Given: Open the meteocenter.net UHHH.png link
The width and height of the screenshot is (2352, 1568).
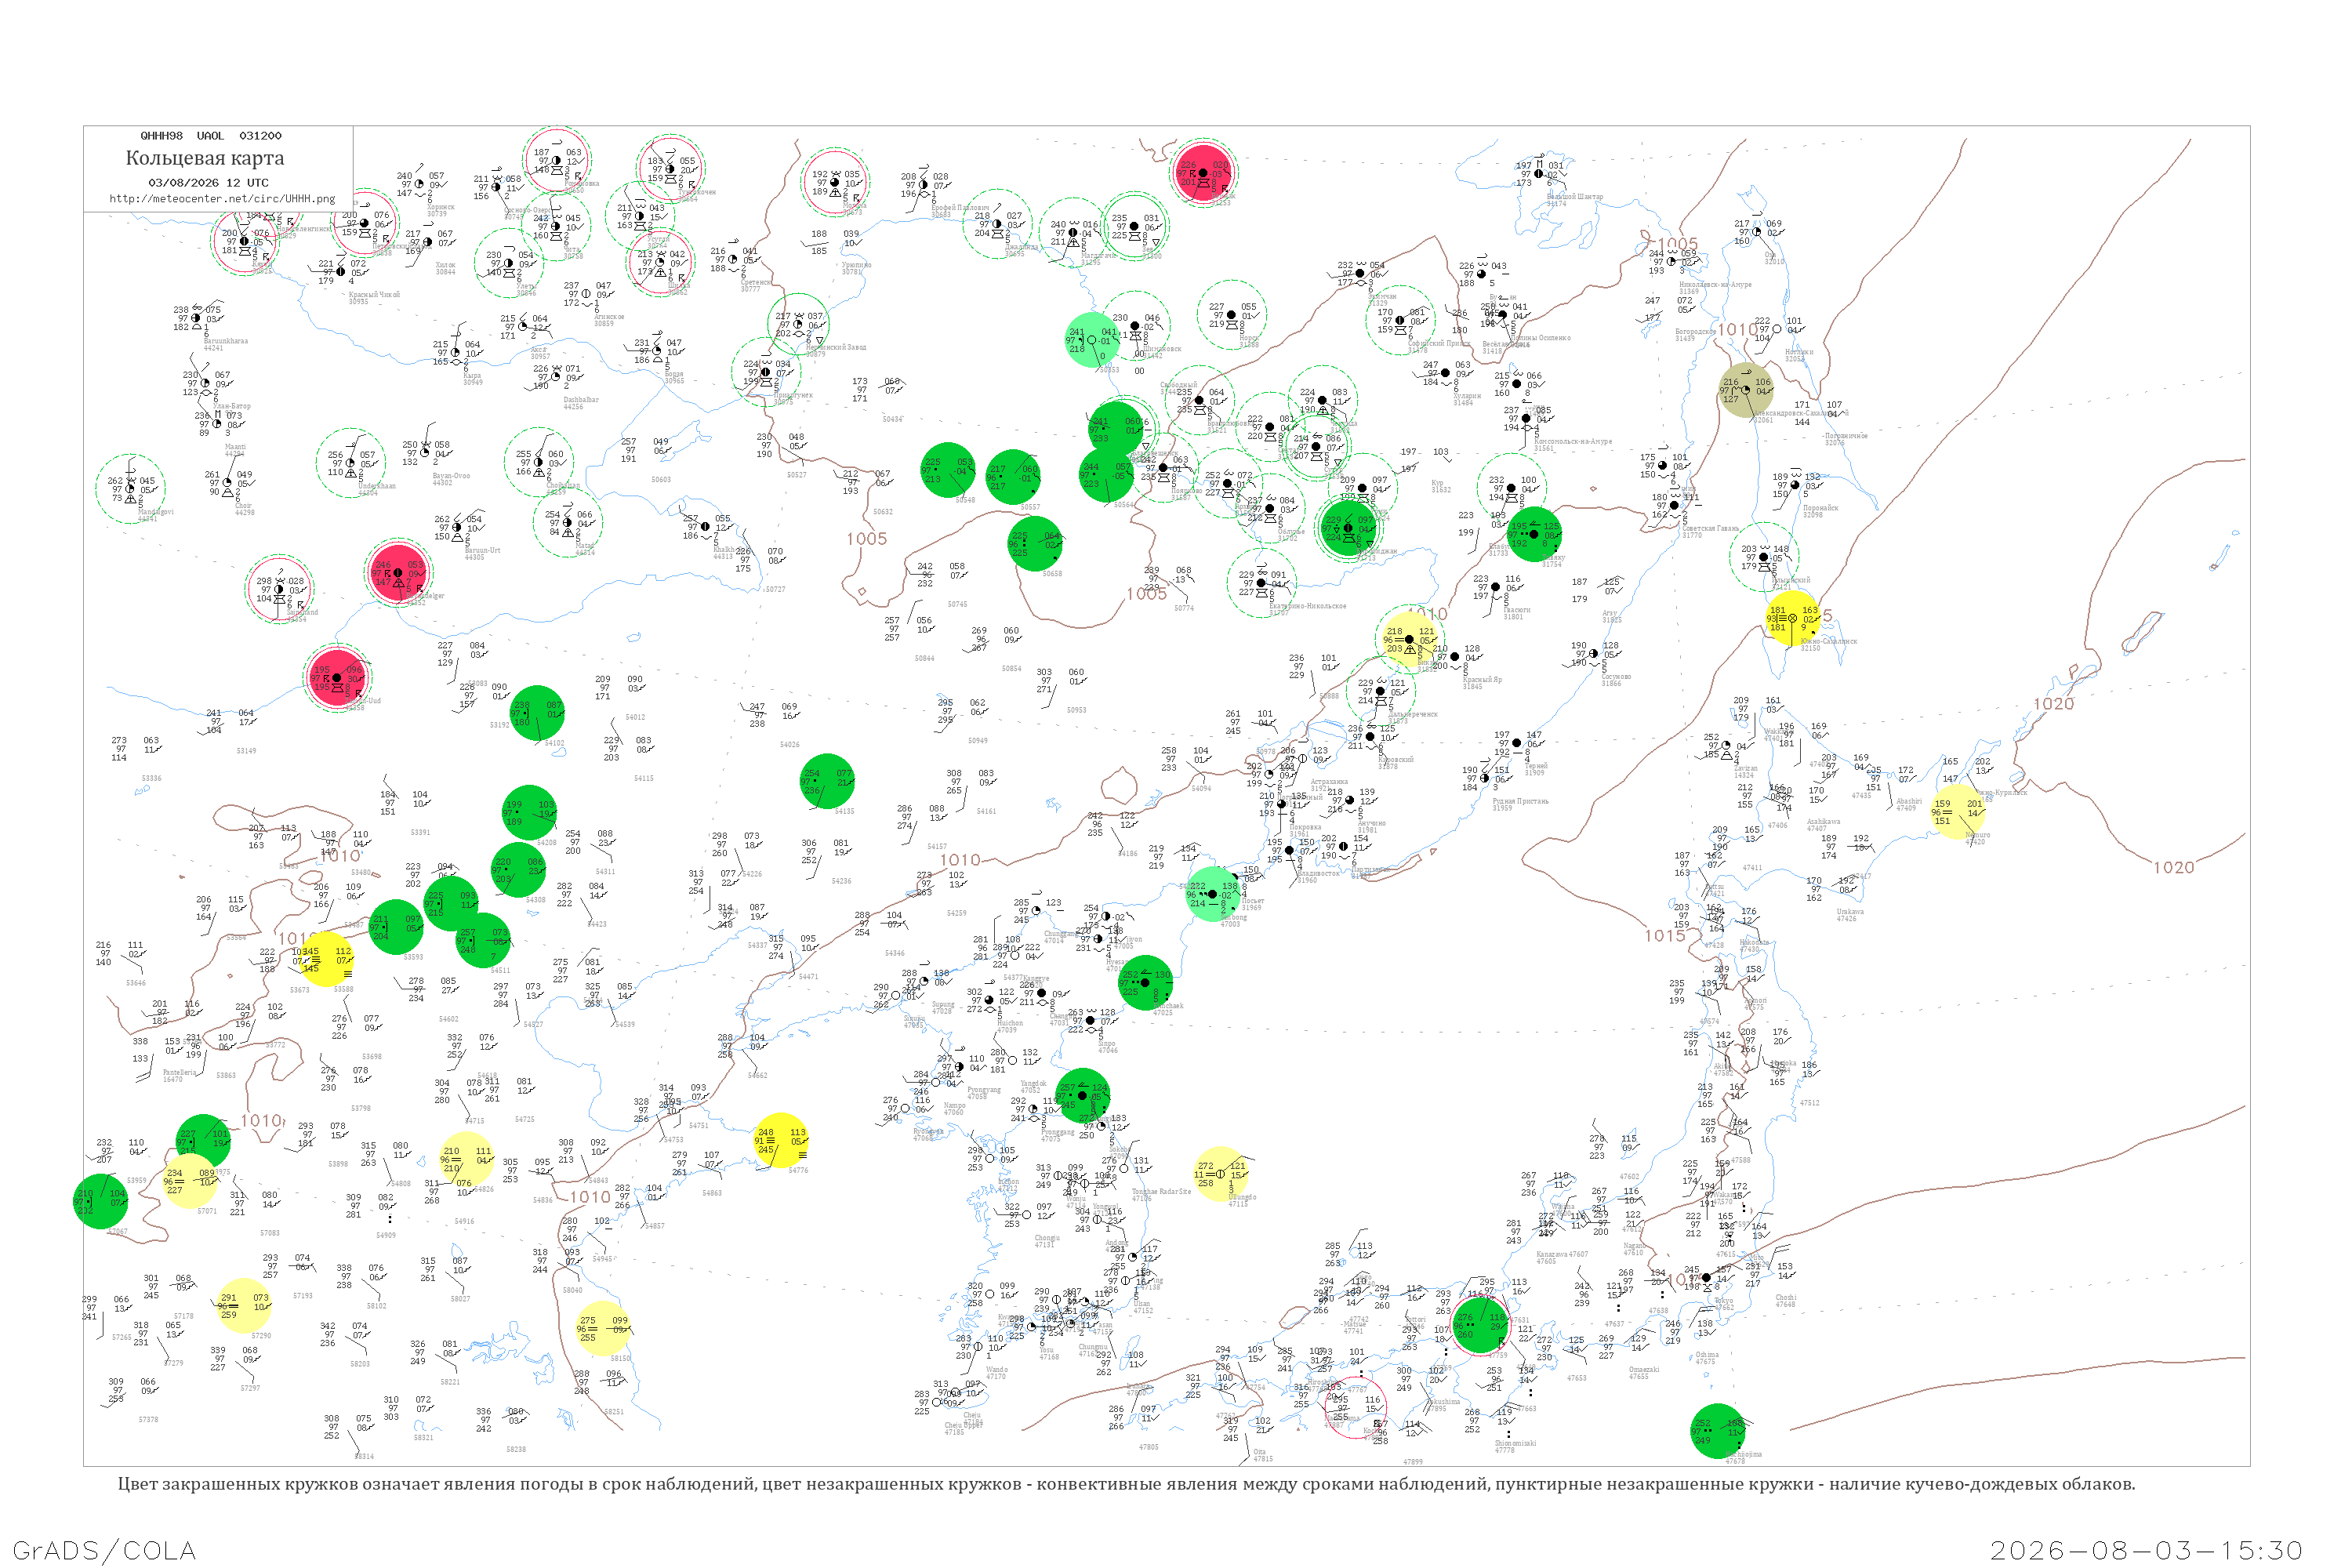Looking at the screenshot, I should 222,199.
